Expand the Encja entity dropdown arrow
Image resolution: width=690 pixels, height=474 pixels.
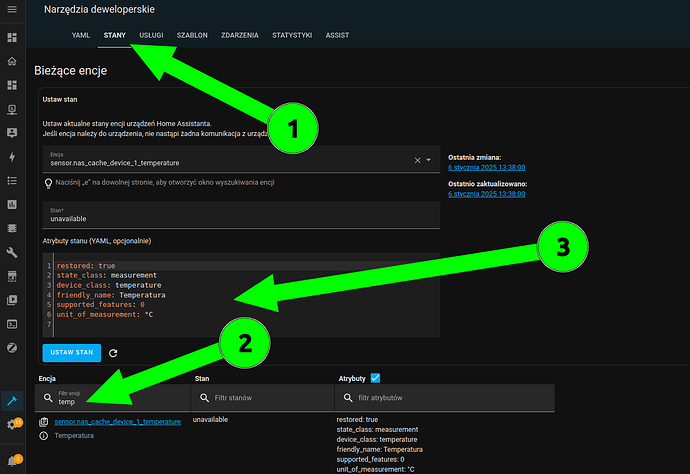pyautogui.click(x=429, y=160)
